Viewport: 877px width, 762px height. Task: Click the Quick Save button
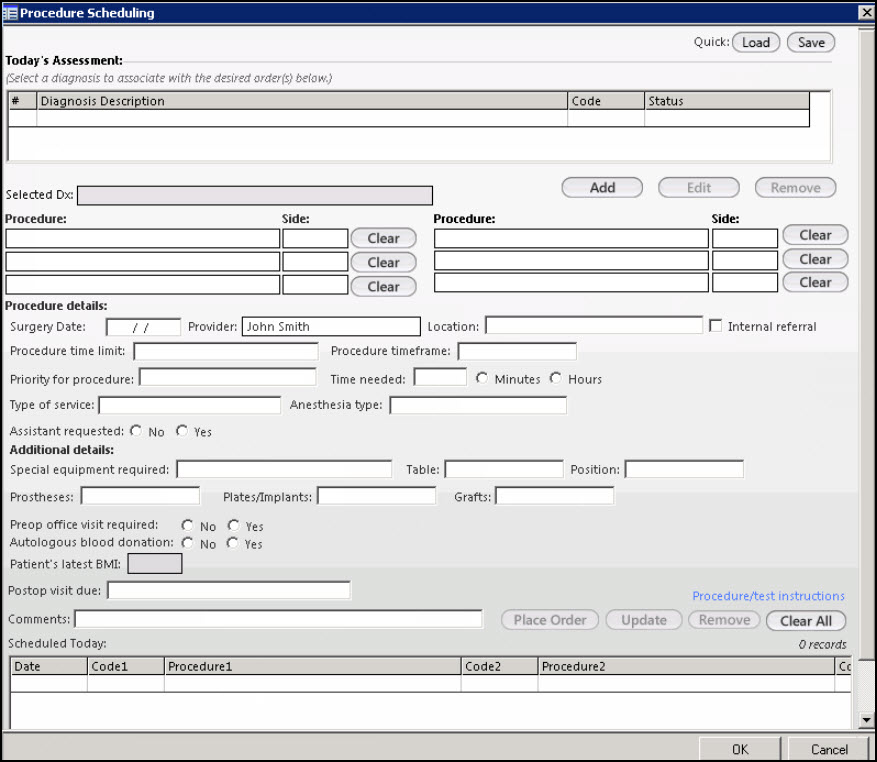811,43
